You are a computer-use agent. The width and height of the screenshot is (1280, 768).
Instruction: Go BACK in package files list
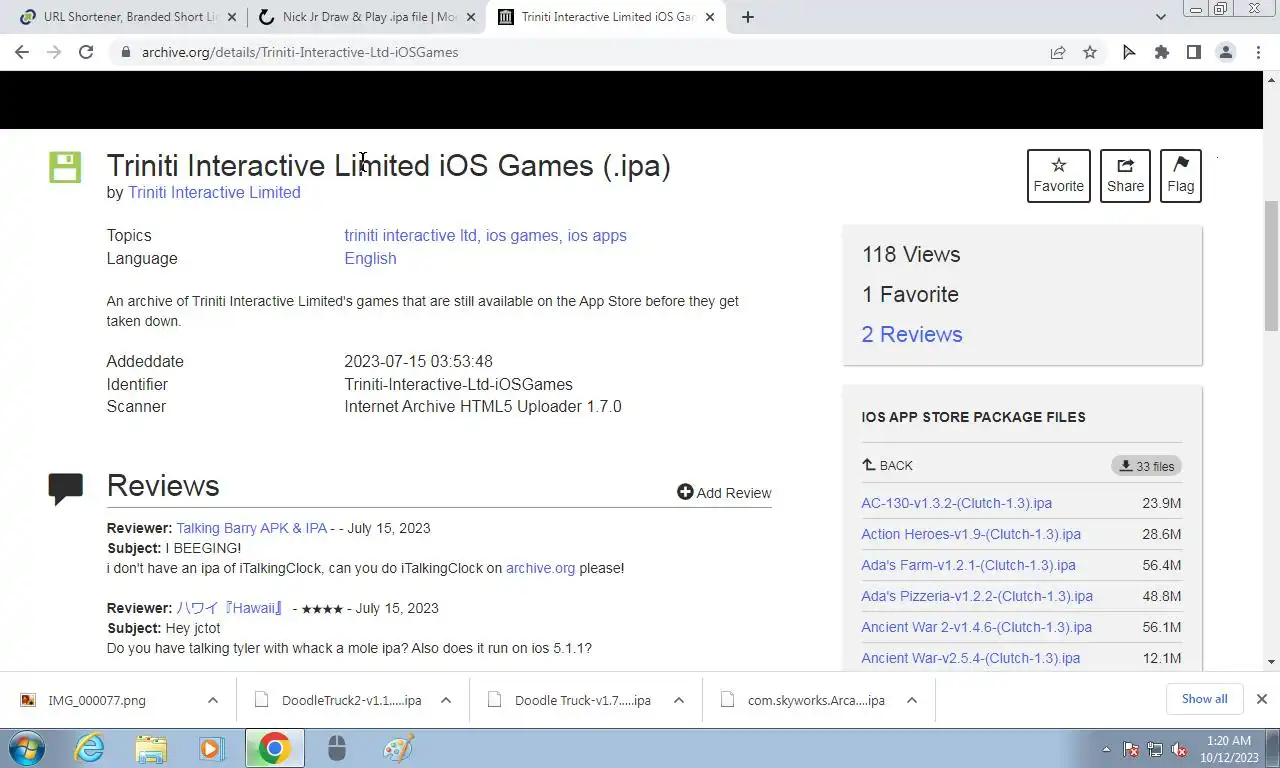pos(887,466)
